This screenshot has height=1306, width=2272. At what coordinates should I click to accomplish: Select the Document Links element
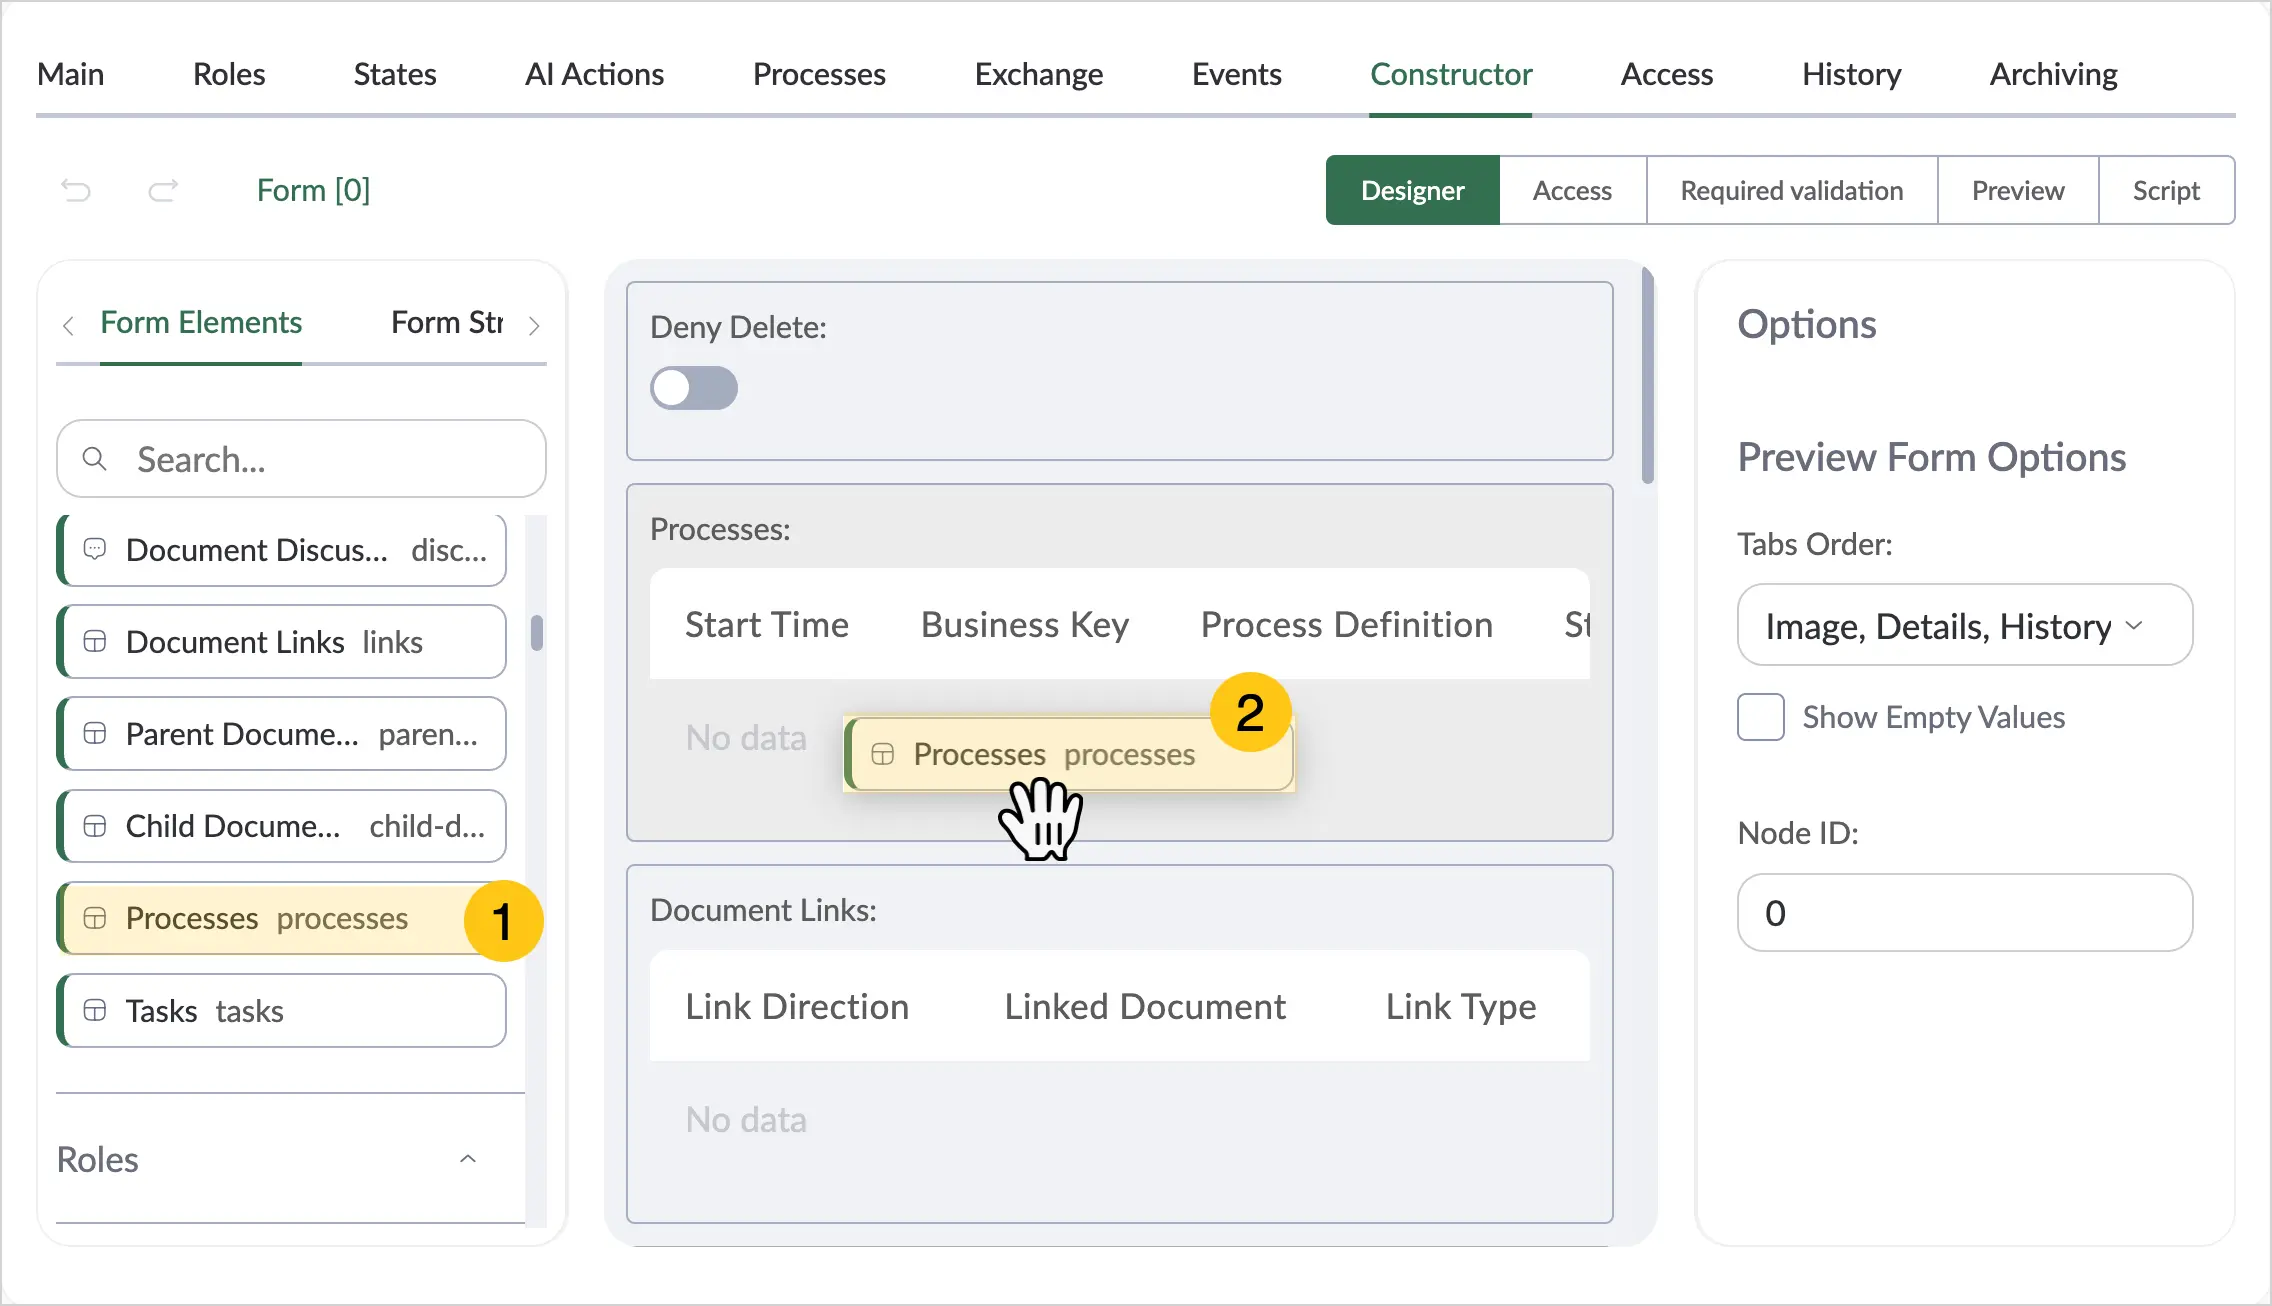[x=283, y=642]
